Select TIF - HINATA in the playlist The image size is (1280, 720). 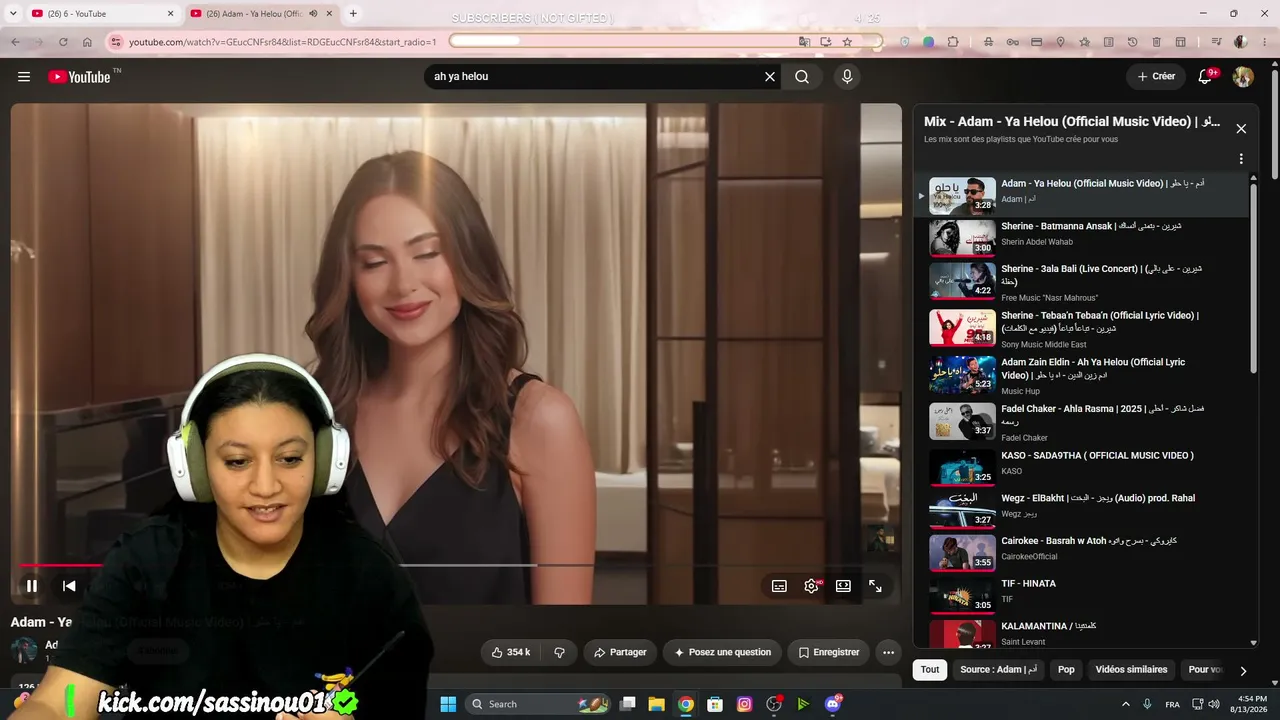point(1083,595)
